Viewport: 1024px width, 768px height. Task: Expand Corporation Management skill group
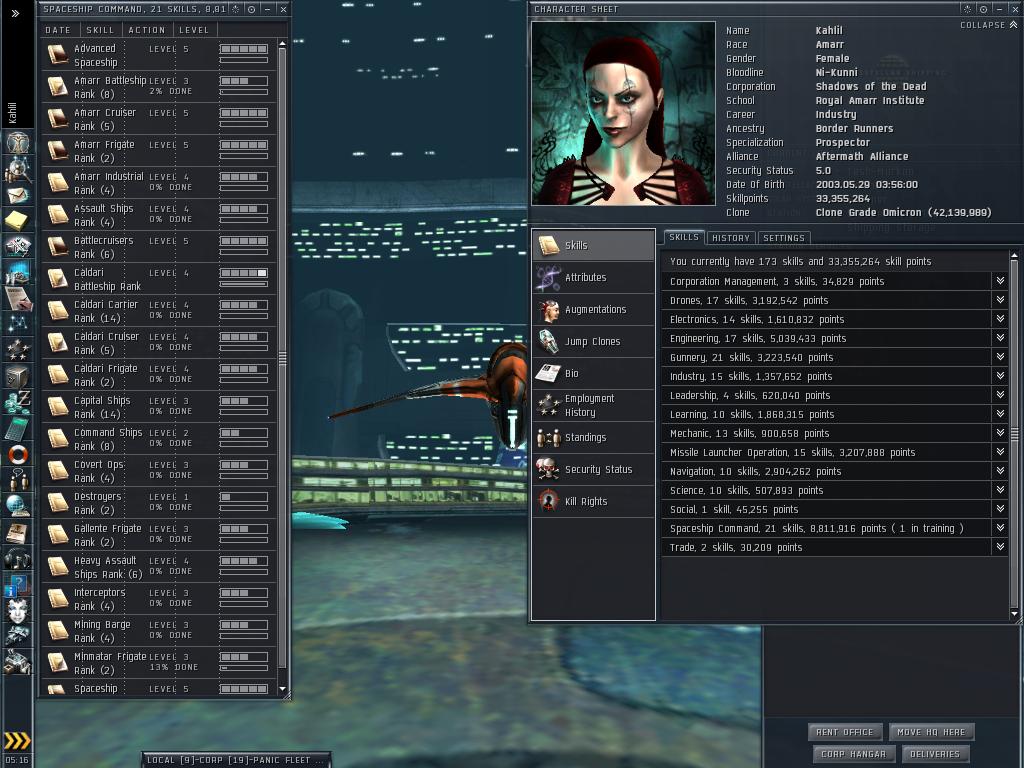coord(1000,281)
